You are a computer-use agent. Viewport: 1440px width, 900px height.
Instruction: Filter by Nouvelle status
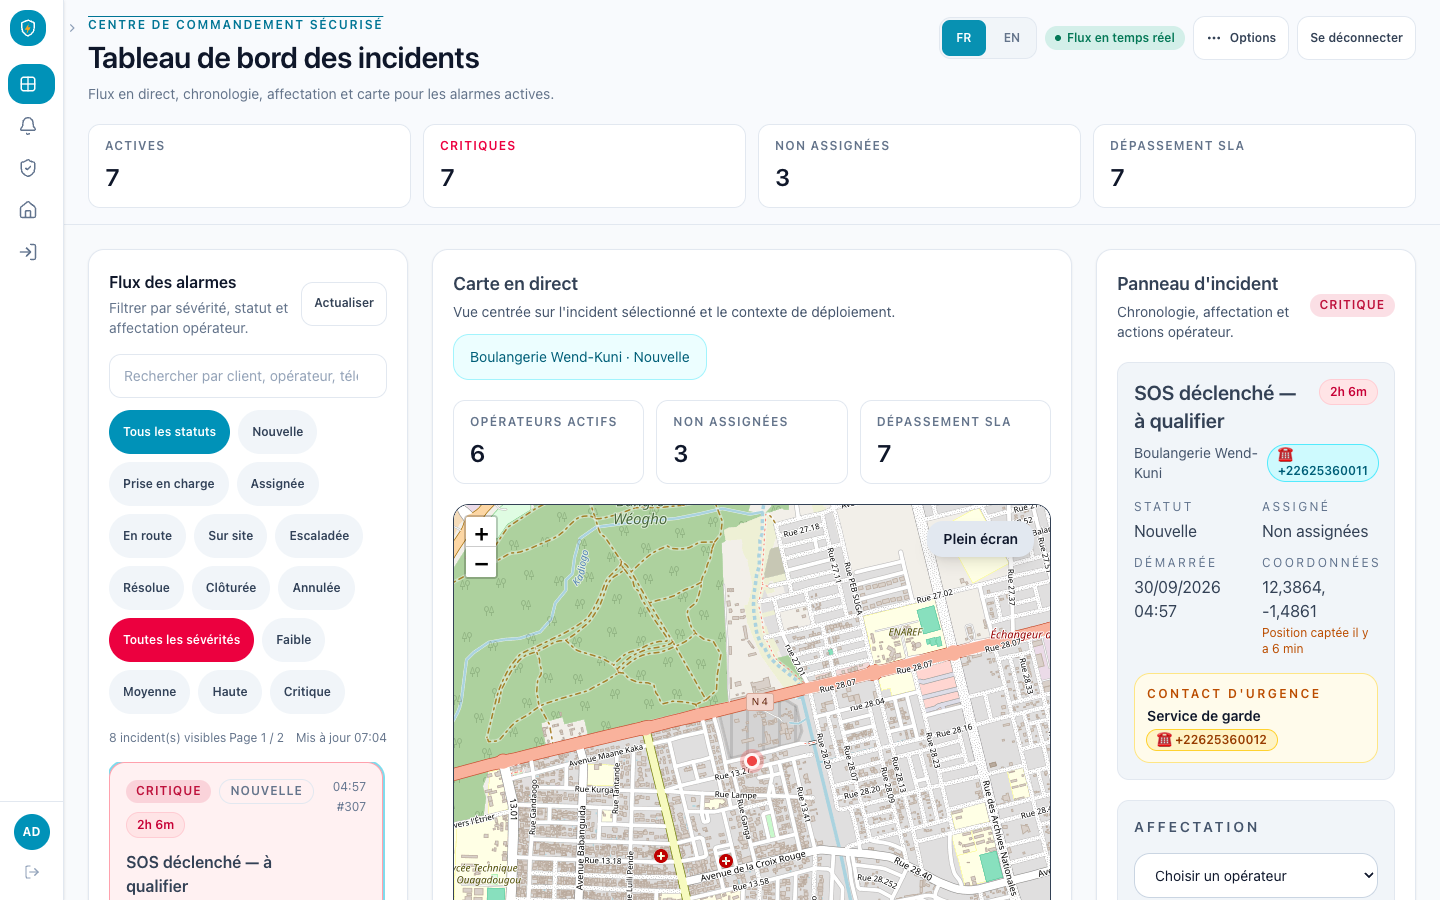[277, 432]
